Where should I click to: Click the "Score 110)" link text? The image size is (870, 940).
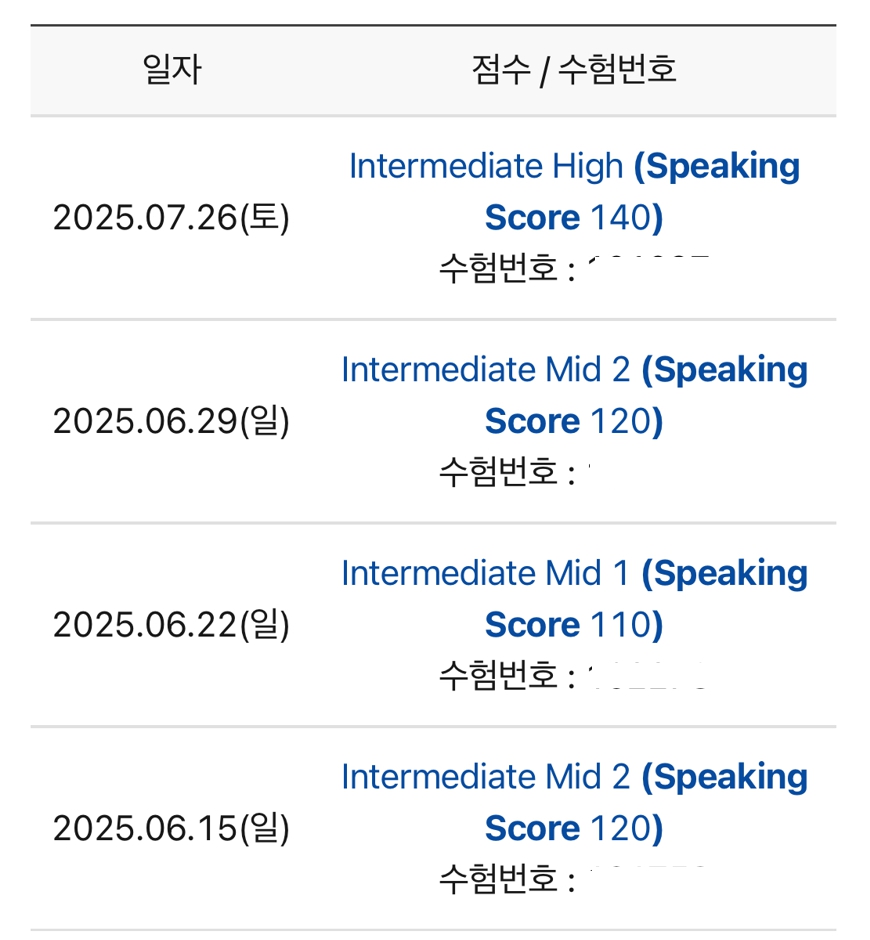574,625
